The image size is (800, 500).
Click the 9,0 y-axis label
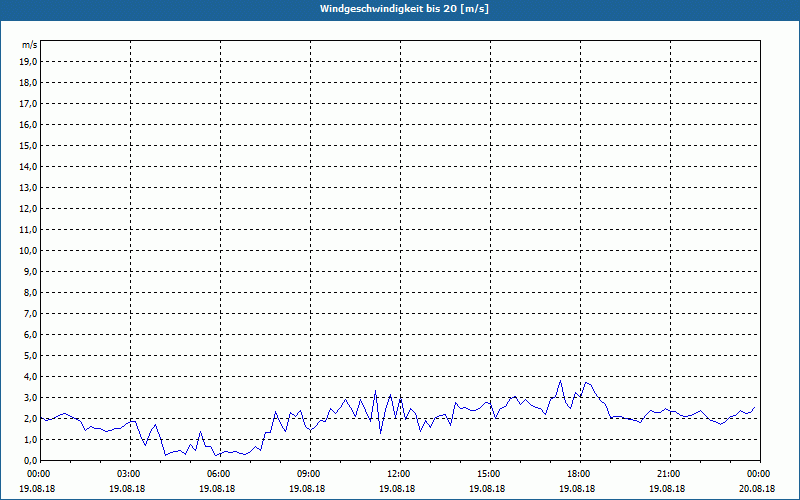click(x=31, y=271)
